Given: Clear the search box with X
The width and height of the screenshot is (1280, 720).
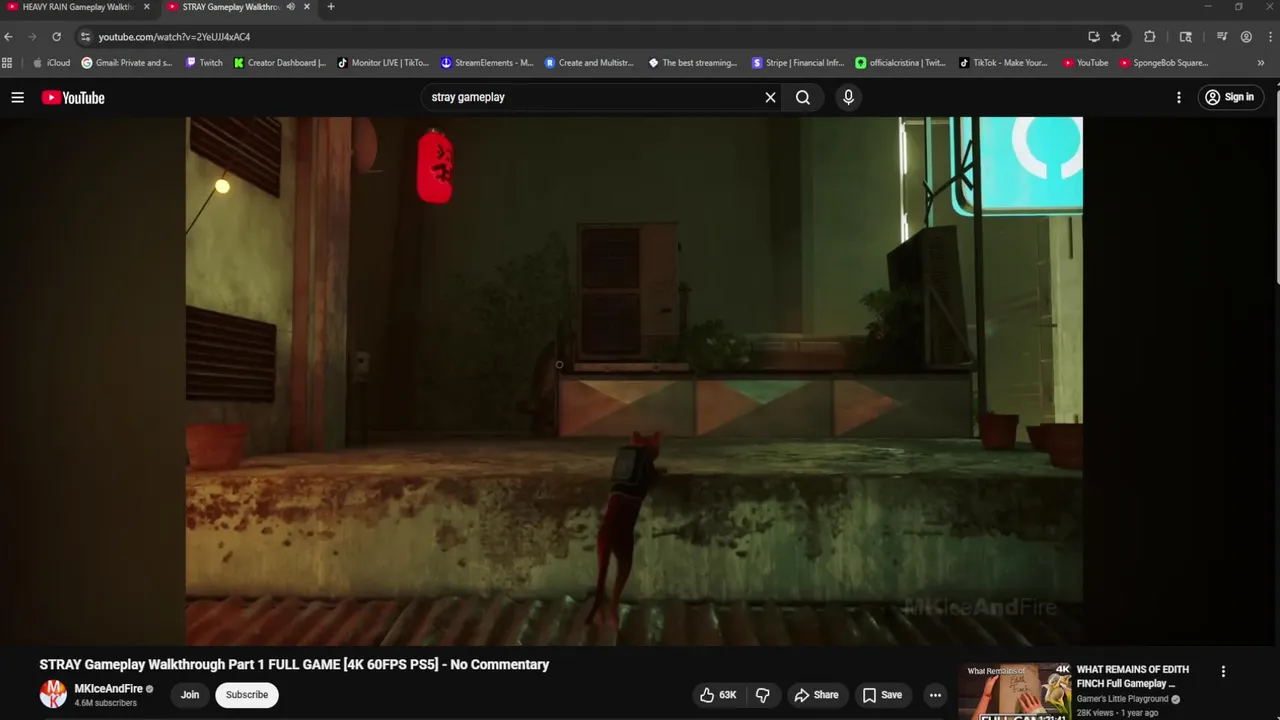Looking at the screenshot, I should click(770, 97).
